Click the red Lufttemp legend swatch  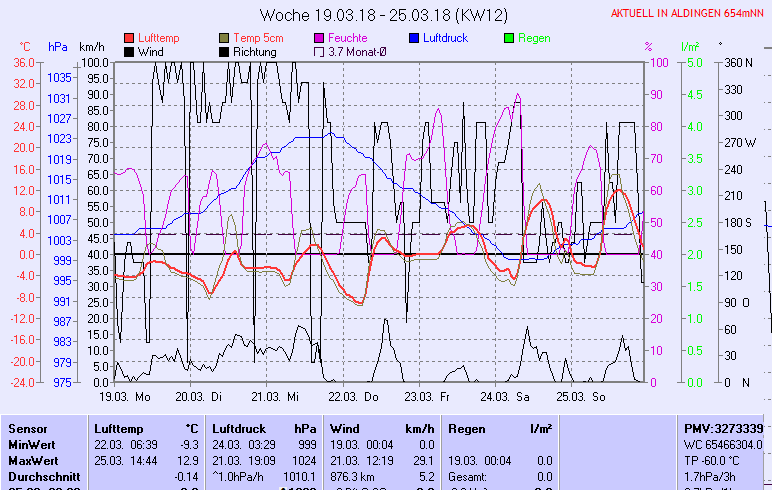pyautogui.click(x=129, y=38)
